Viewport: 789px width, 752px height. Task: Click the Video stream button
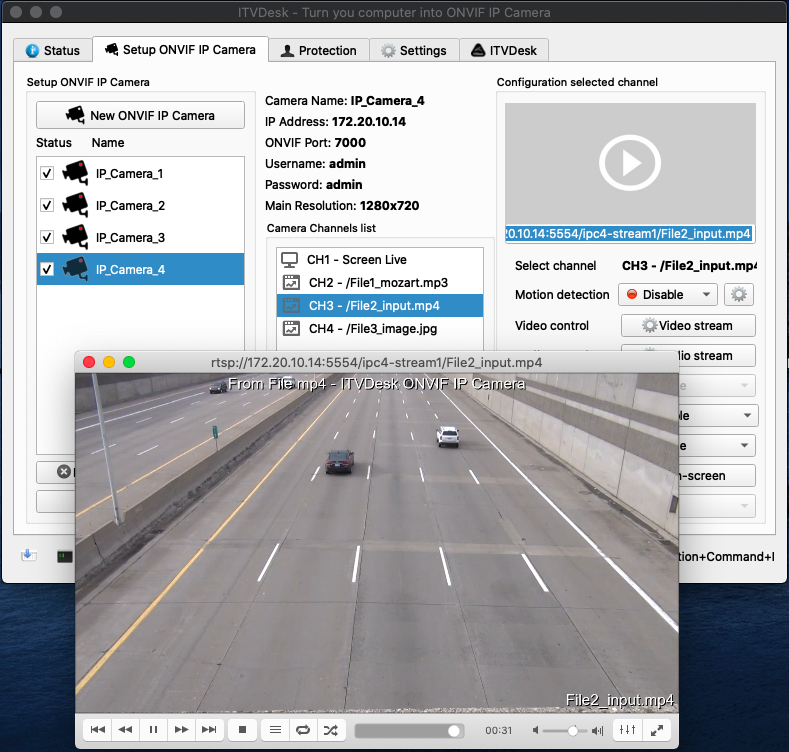(x=688, y=326)
